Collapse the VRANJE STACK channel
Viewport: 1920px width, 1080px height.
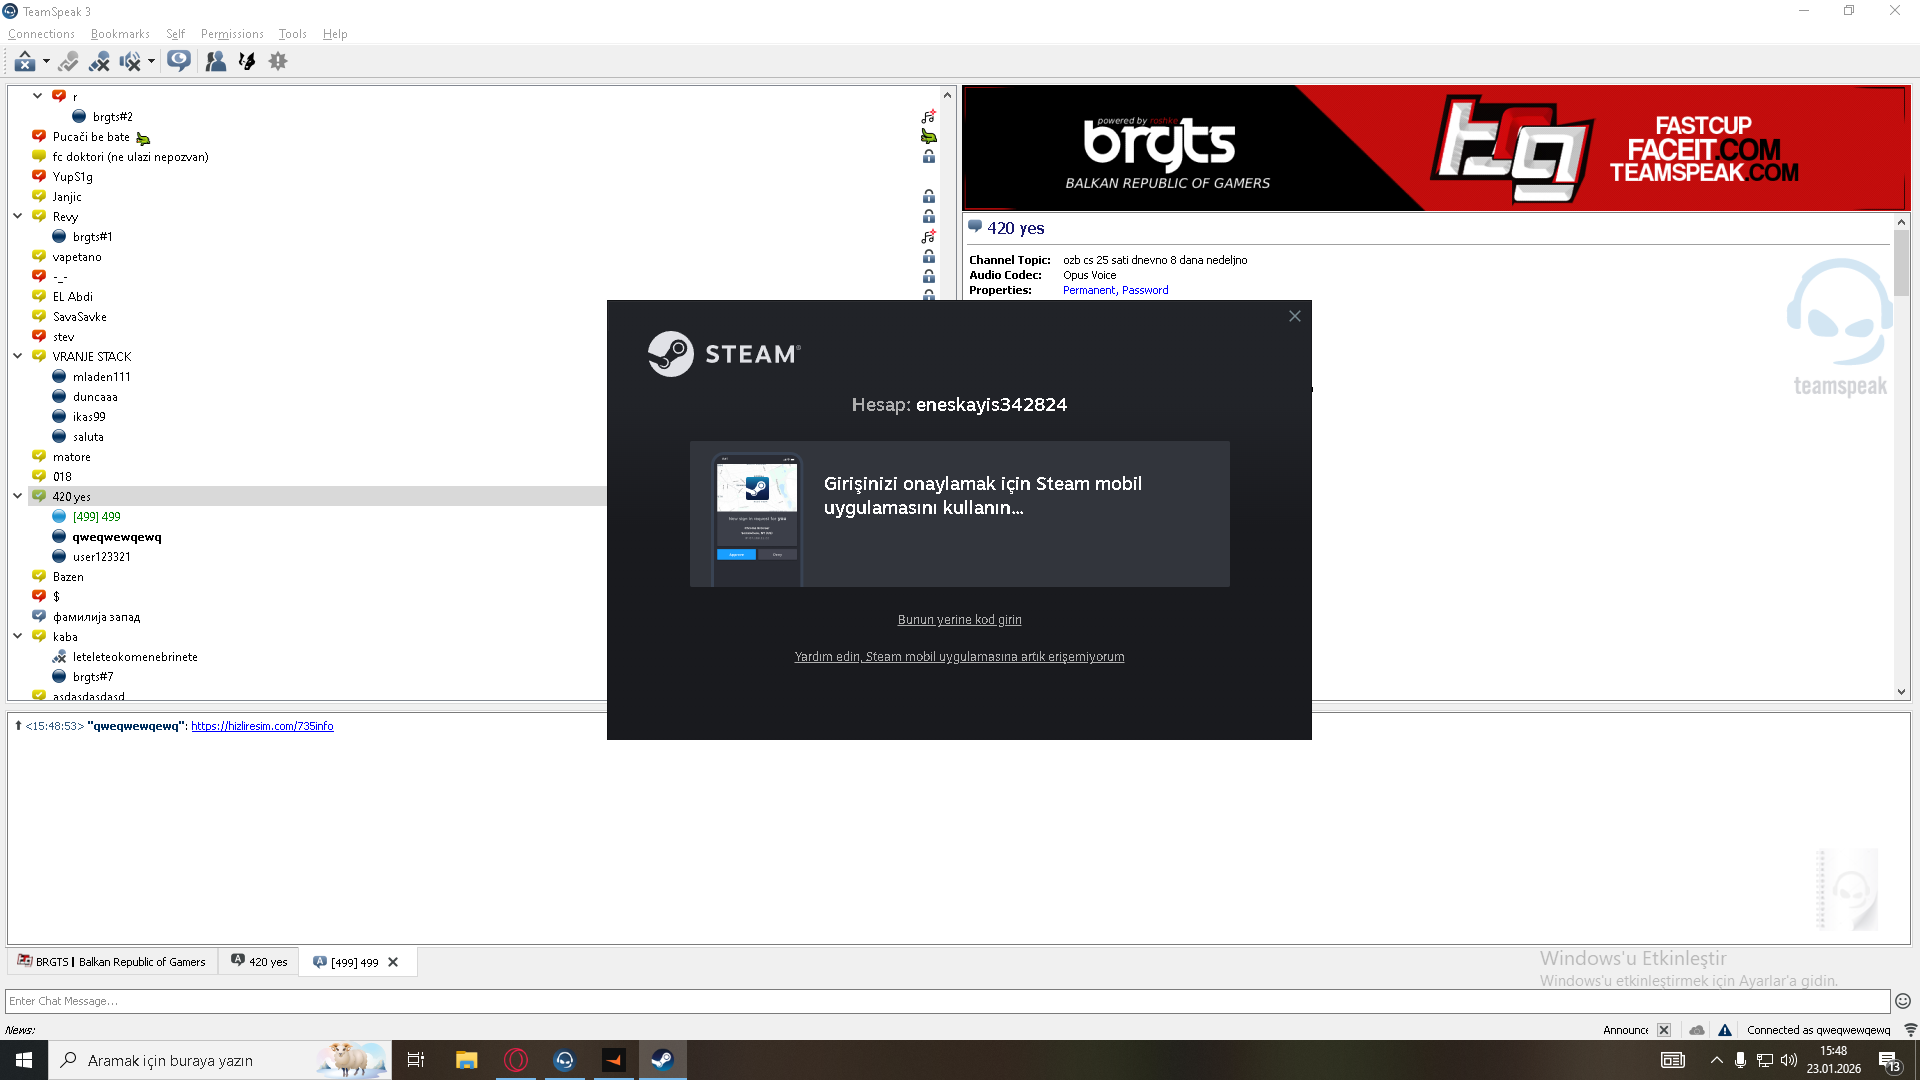18,356
